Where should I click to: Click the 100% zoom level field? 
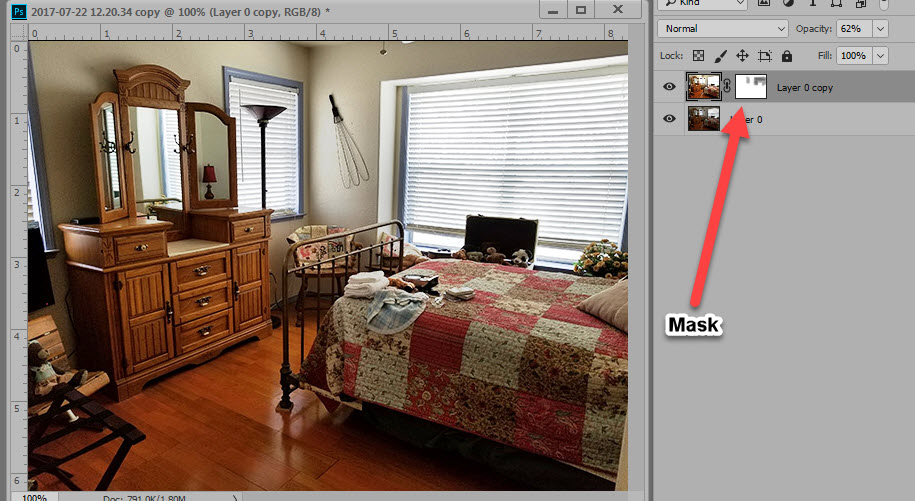click(x=34, y=498)
